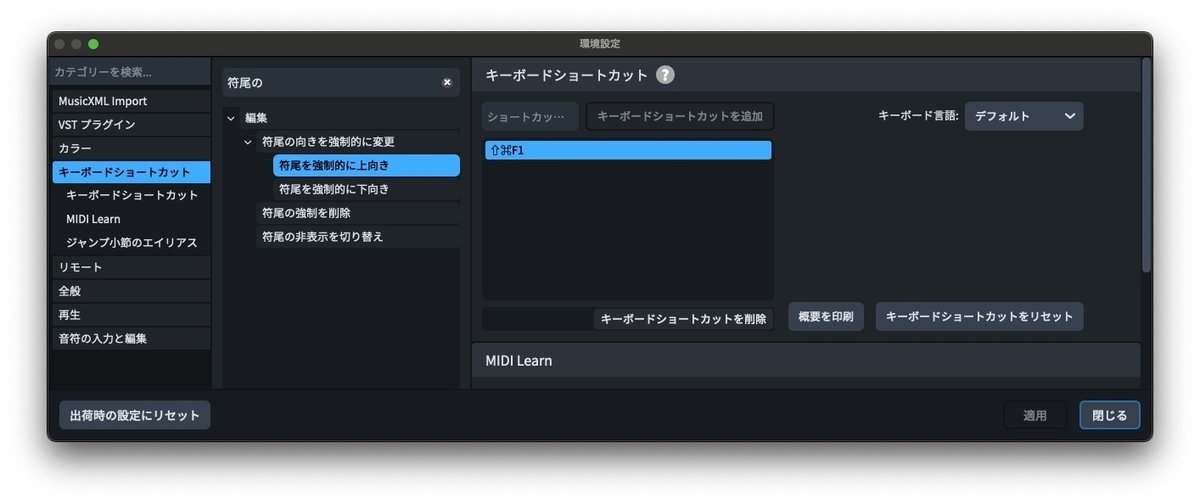Open the キーボード言語 dropdown
The width and height of the screenshot is (1200, 504).
[x=1024, y=116]
